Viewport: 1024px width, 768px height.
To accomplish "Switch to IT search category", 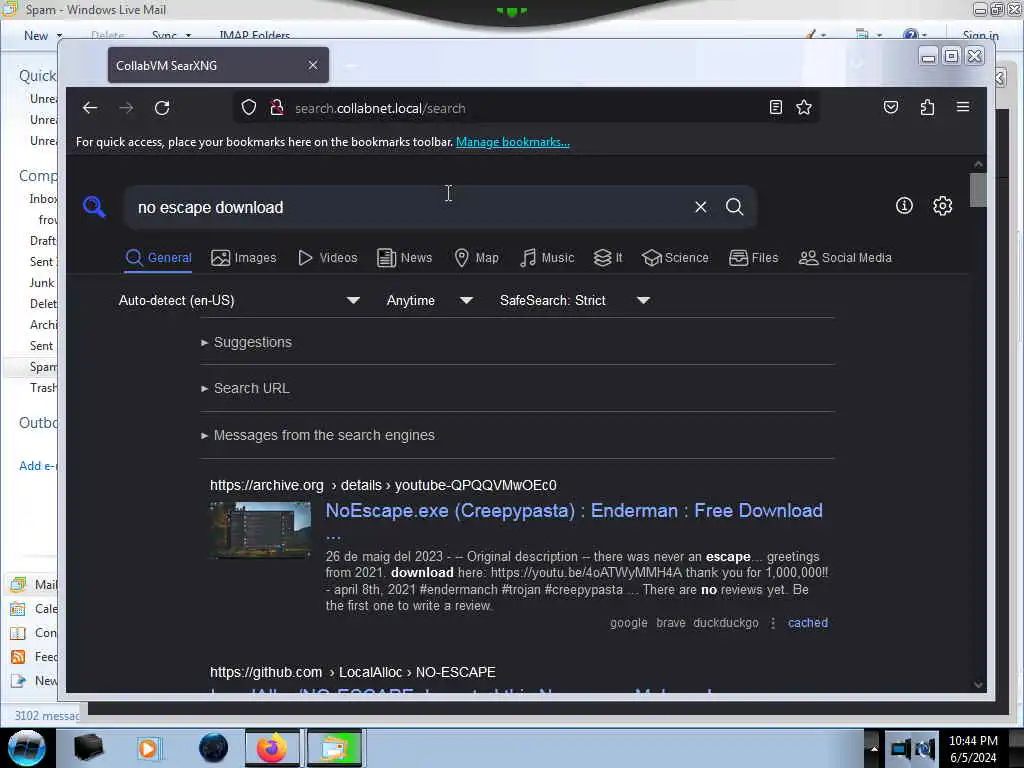I will click(608, 258).
